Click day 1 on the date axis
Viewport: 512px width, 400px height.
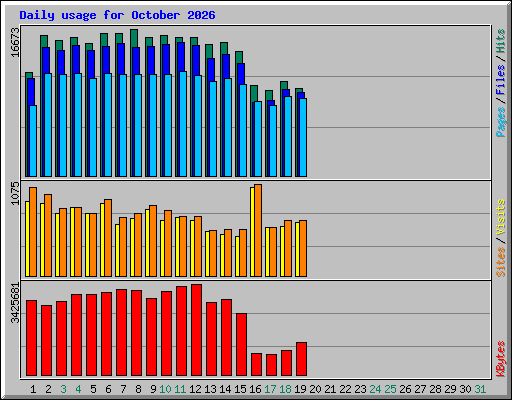click(33, 389)
